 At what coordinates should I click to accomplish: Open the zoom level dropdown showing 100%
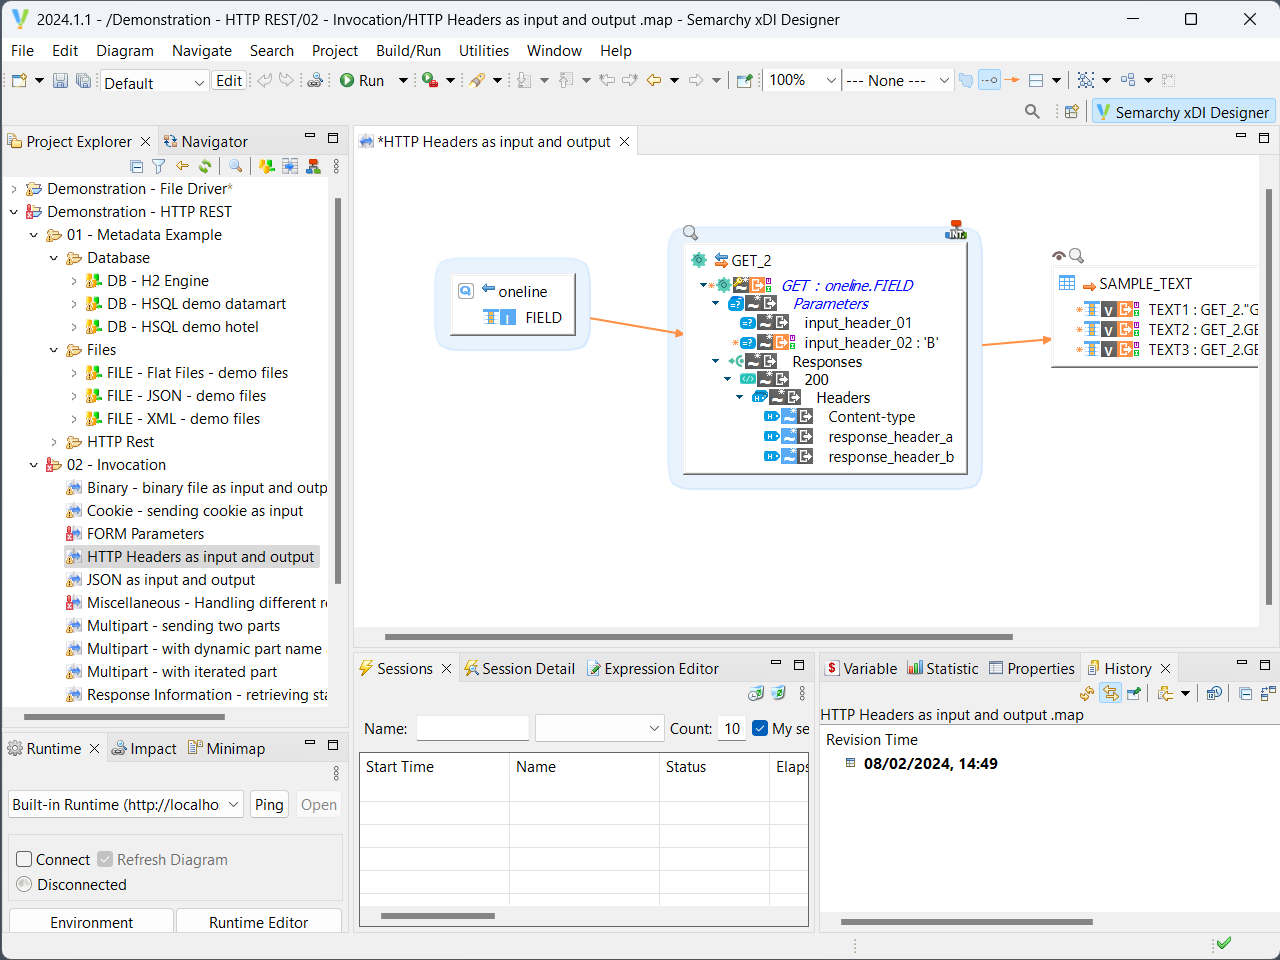830,80
